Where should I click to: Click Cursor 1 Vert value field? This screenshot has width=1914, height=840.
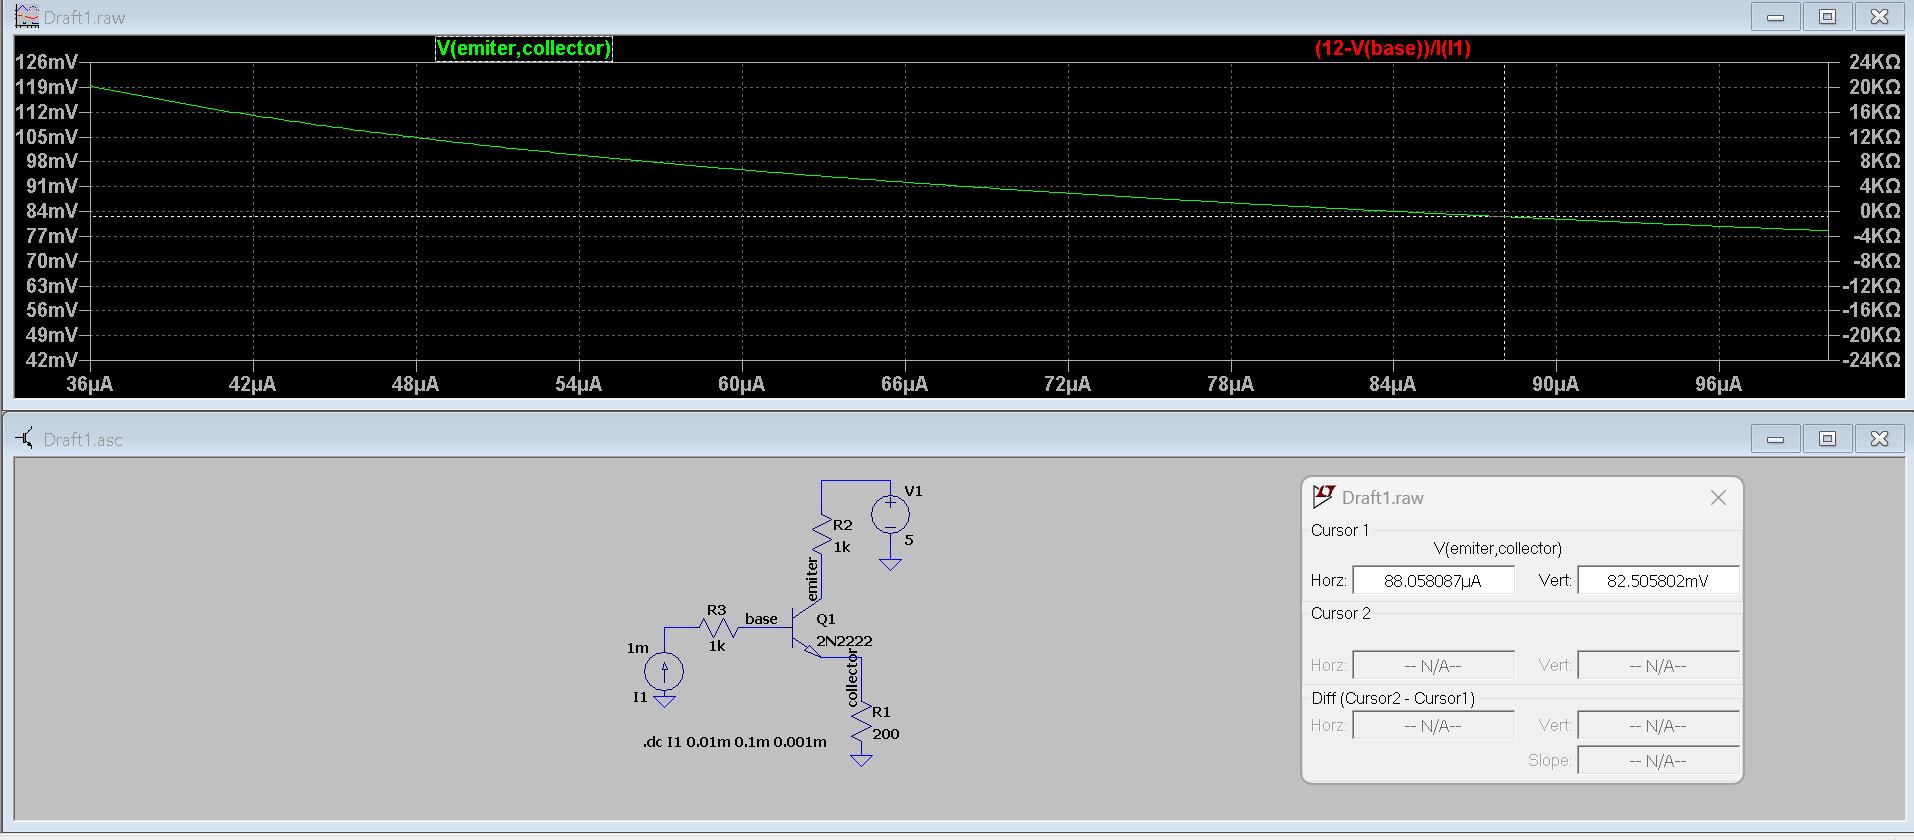pyautogui.click(x=1658, y=581)
